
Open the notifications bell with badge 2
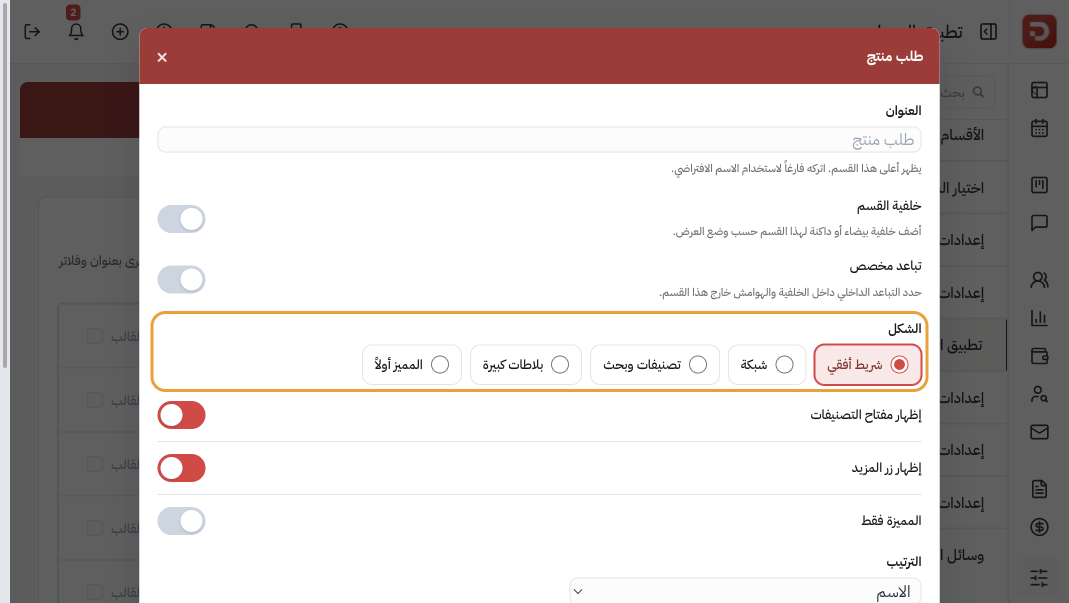pos(76,31)
